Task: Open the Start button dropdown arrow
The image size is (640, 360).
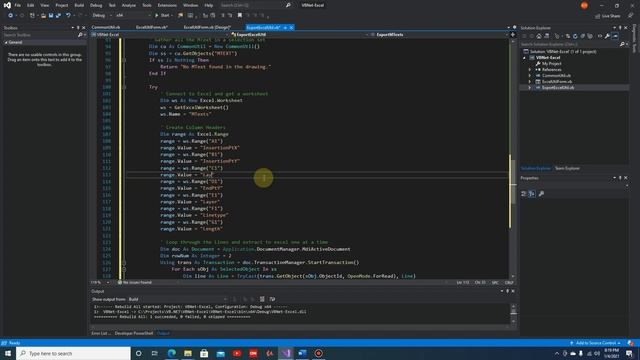Action: click(x=172, y=16)
